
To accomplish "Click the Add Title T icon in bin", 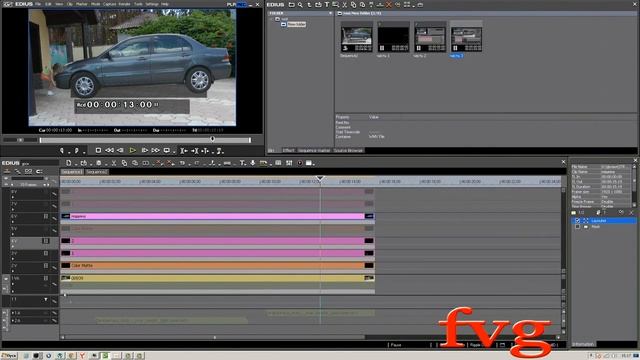I will pos(327,5).
